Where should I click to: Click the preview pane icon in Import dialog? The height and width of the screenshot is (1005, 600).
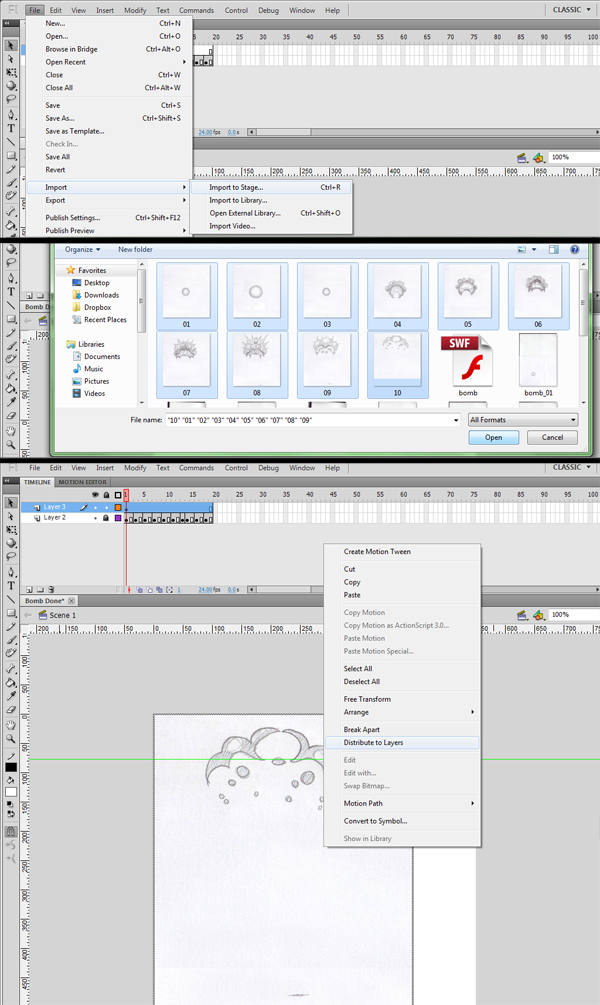[553, 249]
